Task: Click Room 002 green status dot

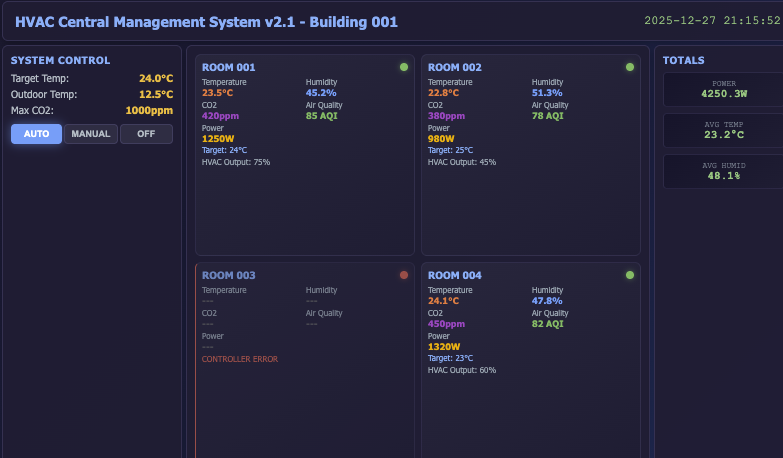Action: coord(630,67)
